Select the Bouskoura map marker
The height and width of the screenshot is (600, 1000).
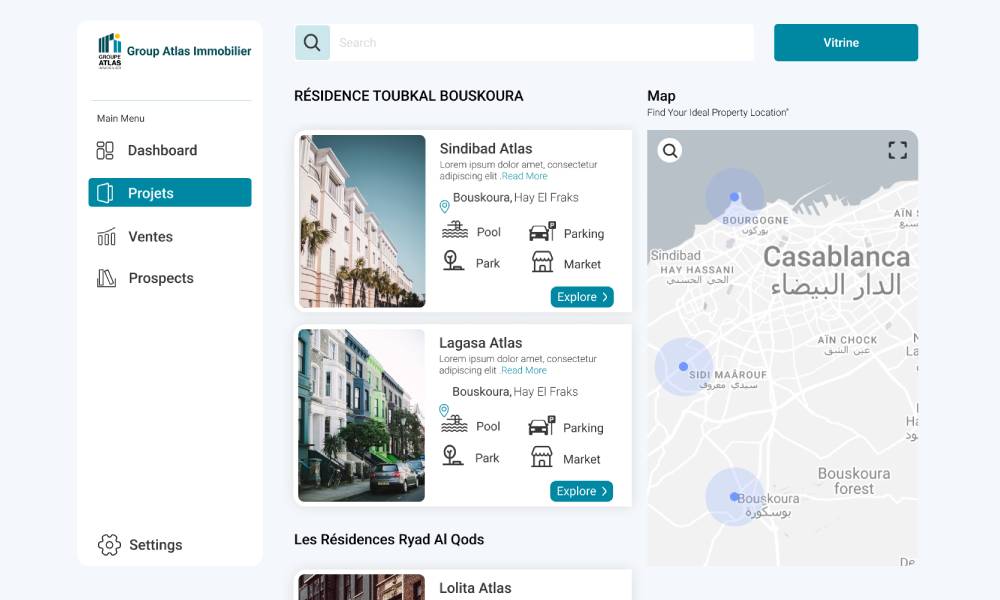[734, 496]
